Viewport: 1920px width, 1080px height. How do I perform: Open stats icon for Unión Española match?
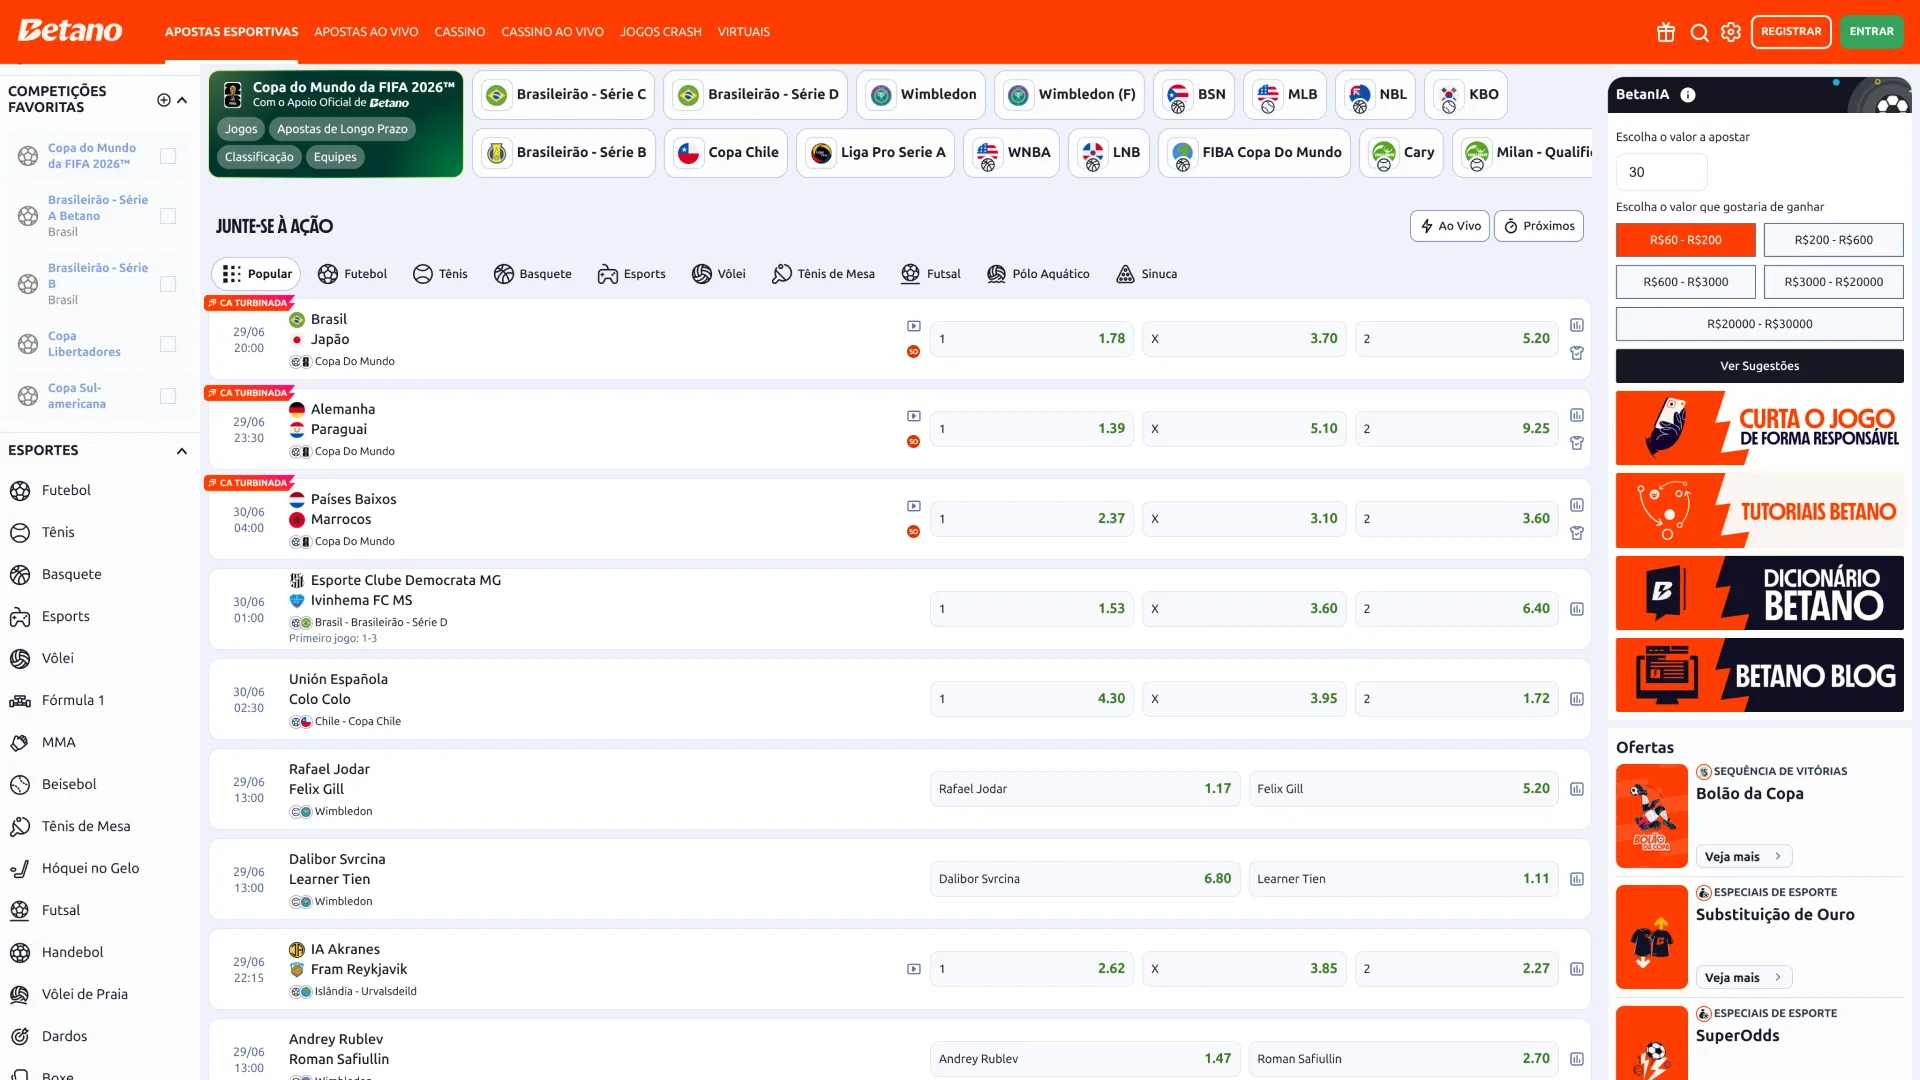[1577, 699]
